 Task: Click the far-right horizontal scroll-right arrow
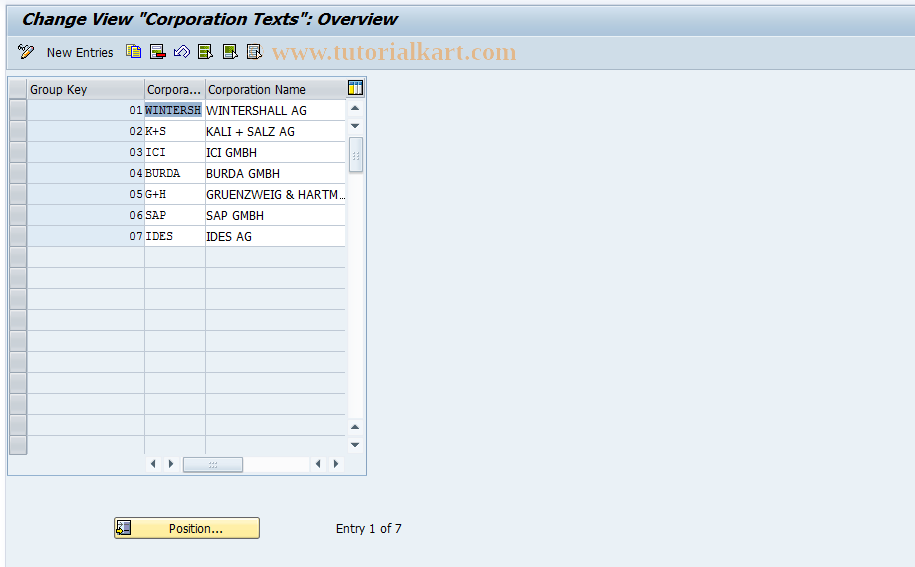336,464
